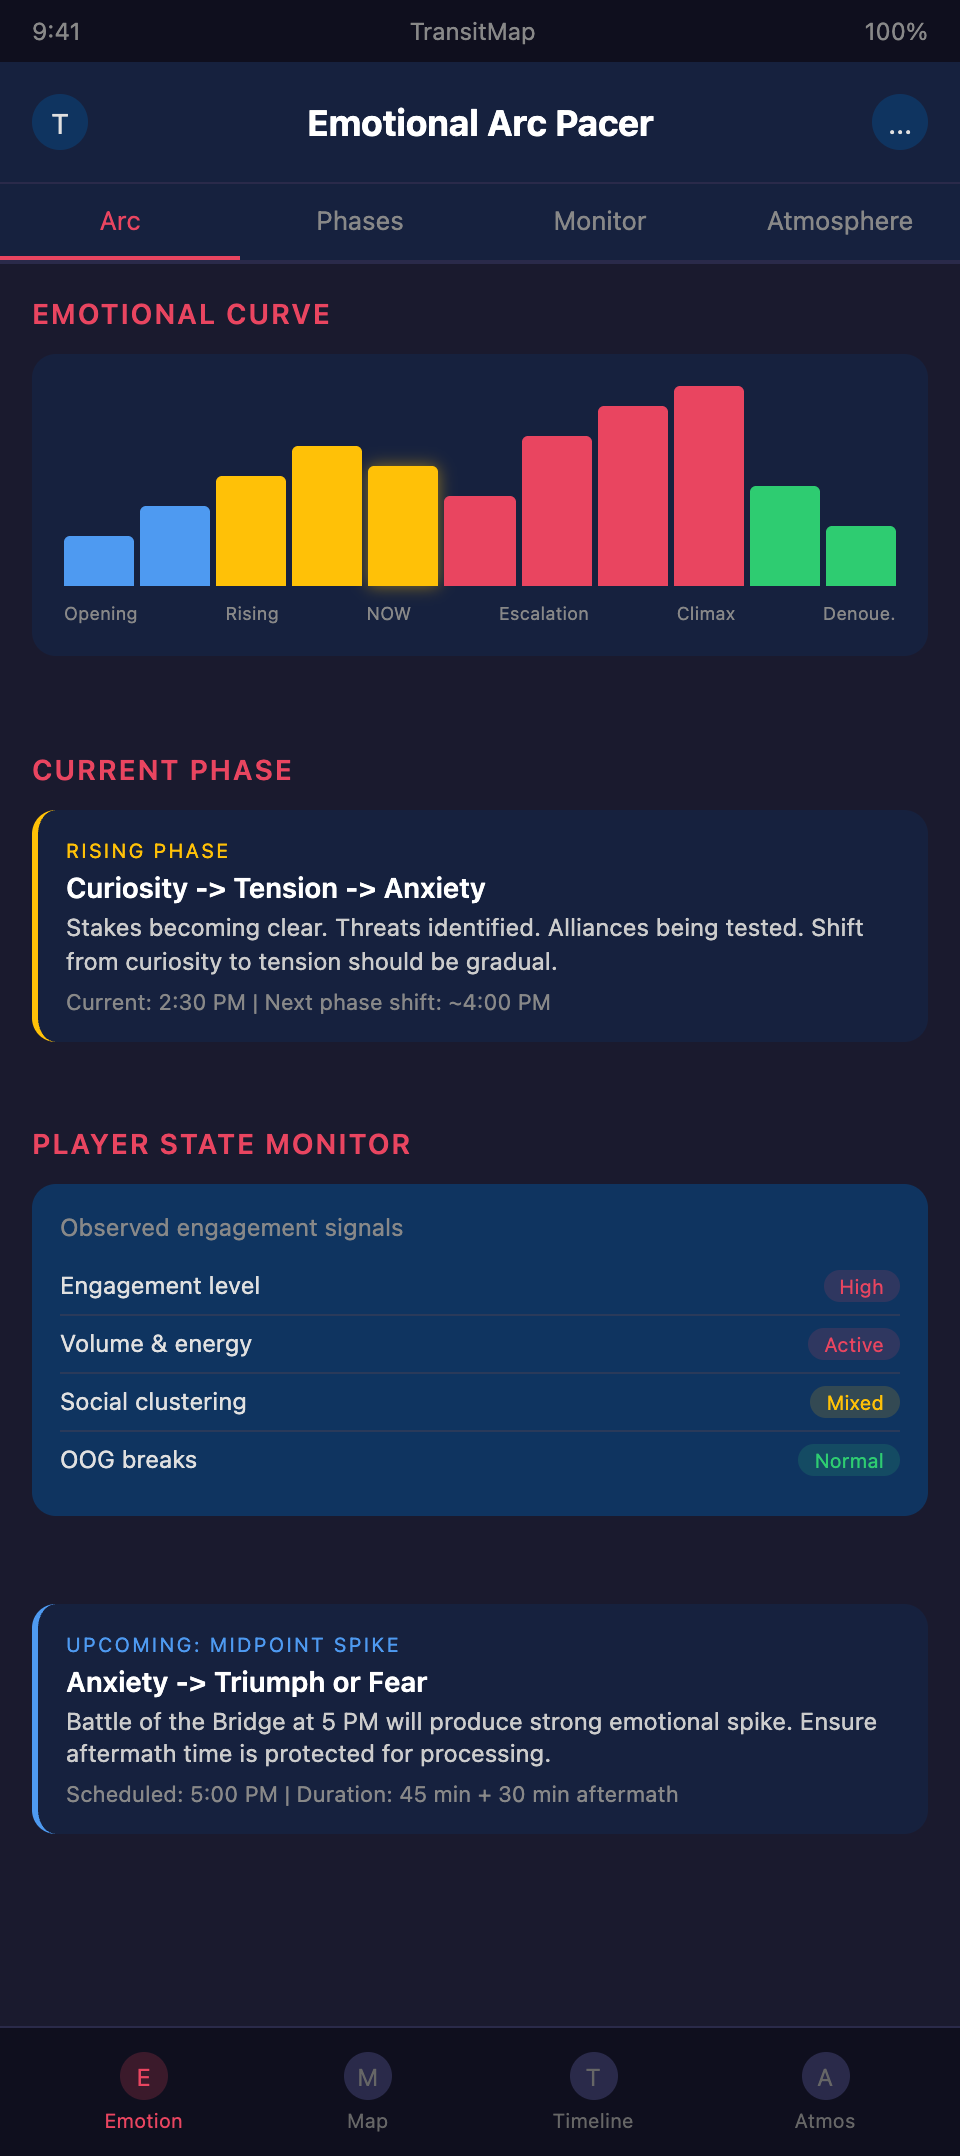
Task: Click the Normal OOG breaks badge
Action: point(848,1461)
